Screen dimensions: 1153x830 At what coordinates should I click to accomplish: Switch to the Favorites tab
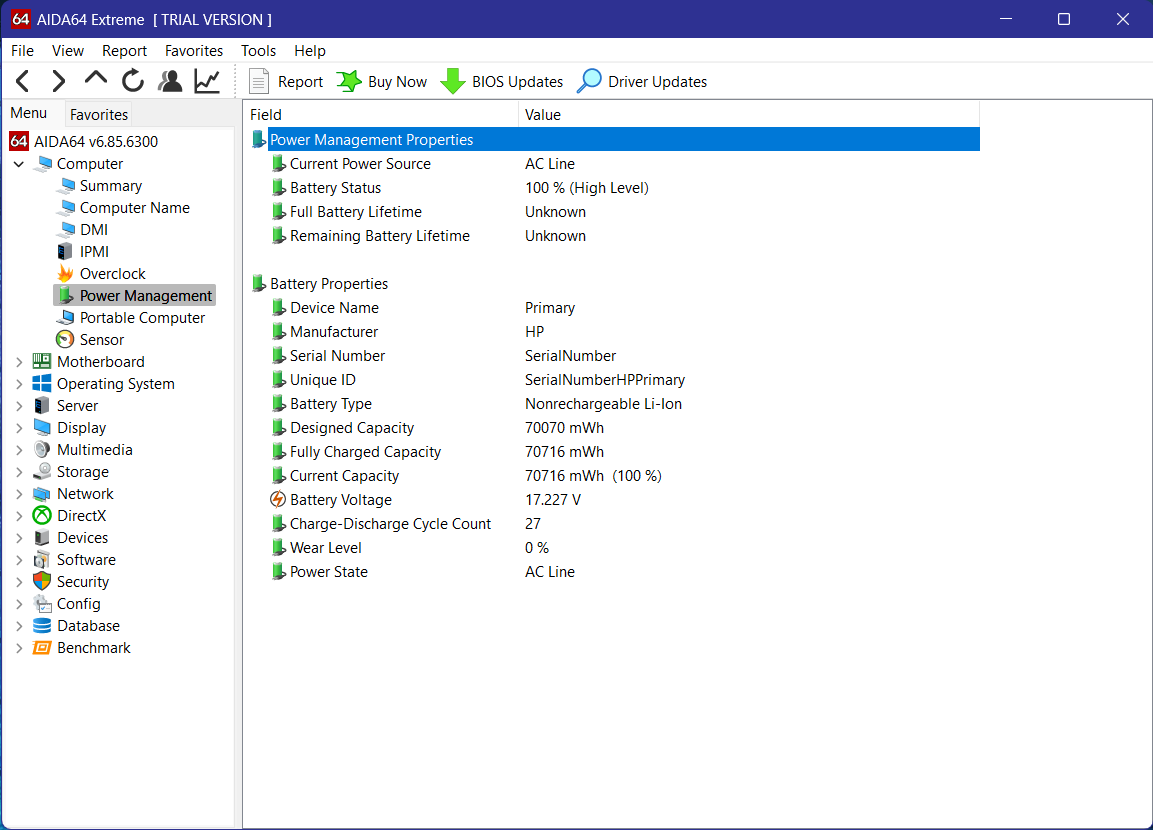click(99, 115)
